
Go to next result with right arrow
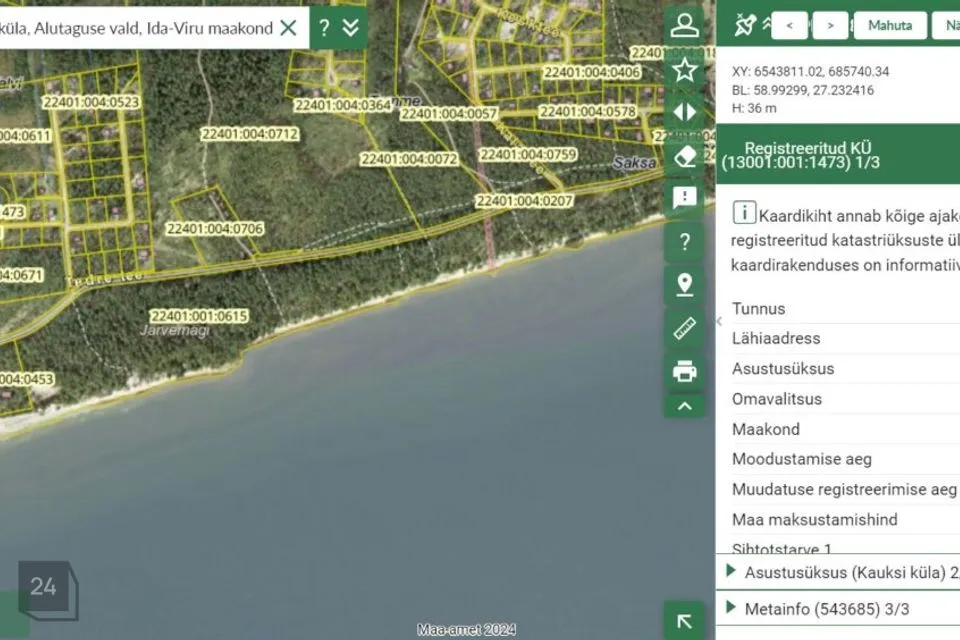[830, 25]
